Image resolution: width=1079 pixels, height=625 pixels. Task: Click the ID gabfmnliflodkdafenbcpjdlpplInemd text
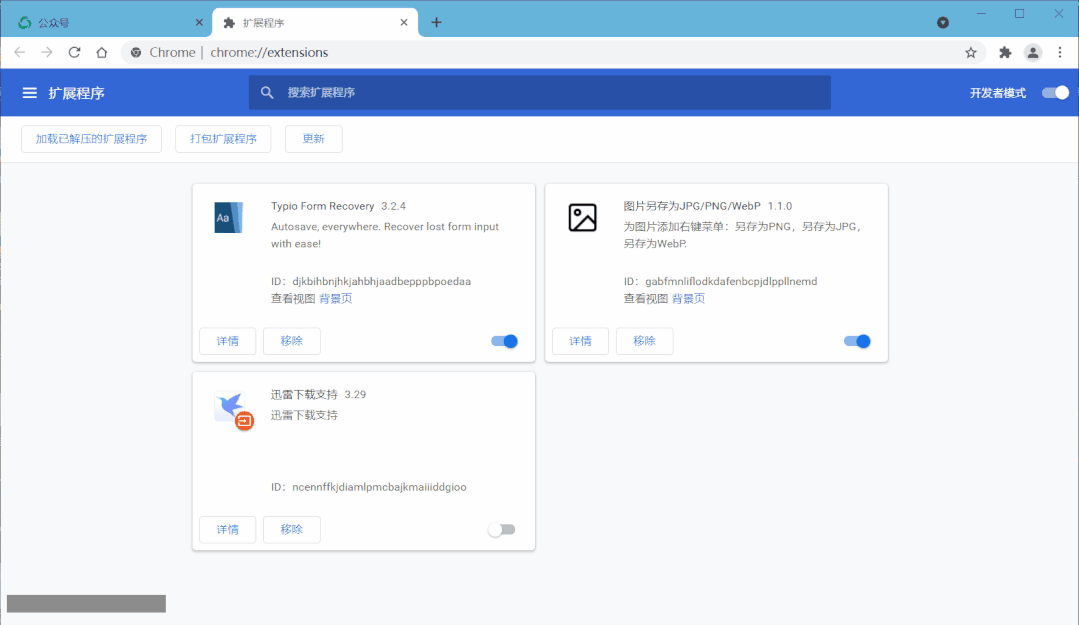coord(720,282)
